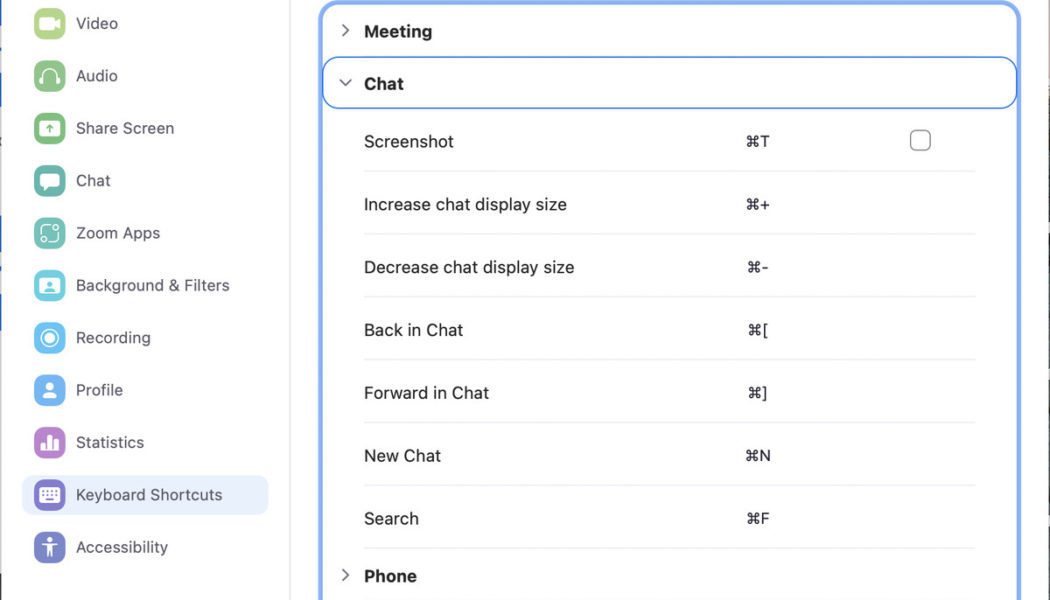The width and height of the screenshot is (1050, 600).
Task: Open the Profile settings icon
Action: 48,390
